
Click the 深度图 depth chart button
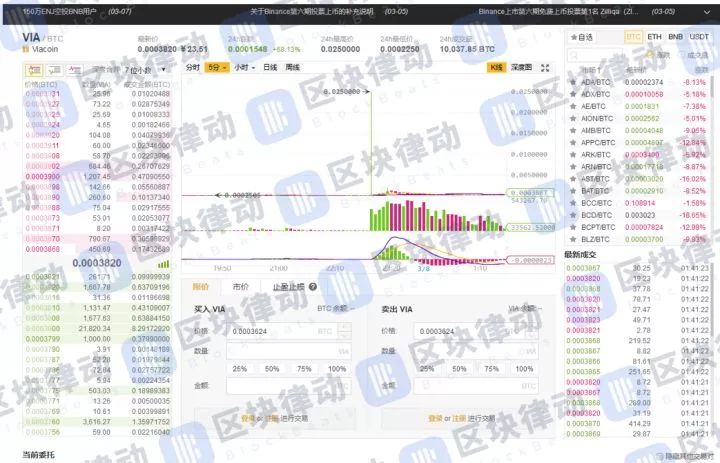tap(521, 68)
